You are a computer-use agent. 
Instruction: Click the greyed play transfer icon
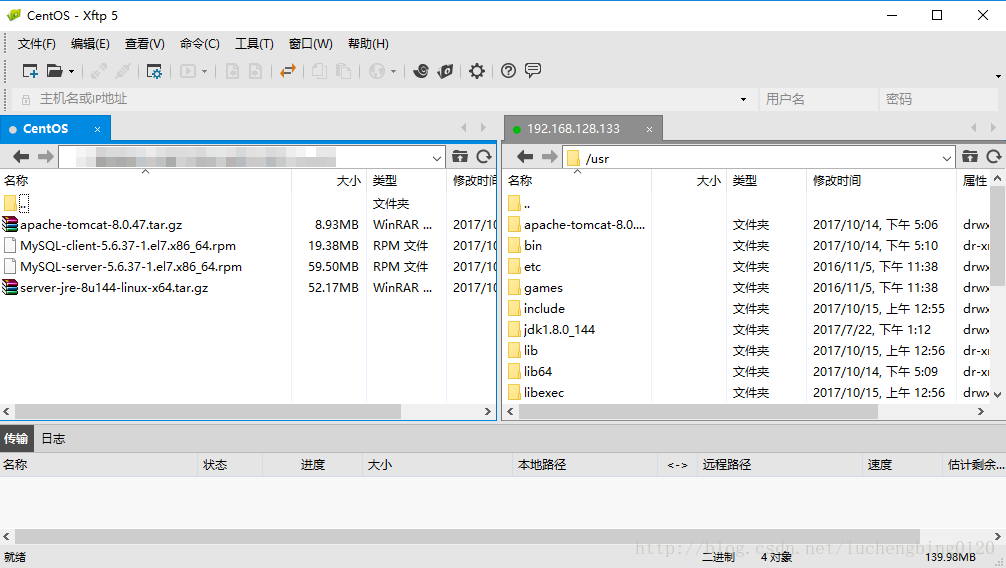188,71
